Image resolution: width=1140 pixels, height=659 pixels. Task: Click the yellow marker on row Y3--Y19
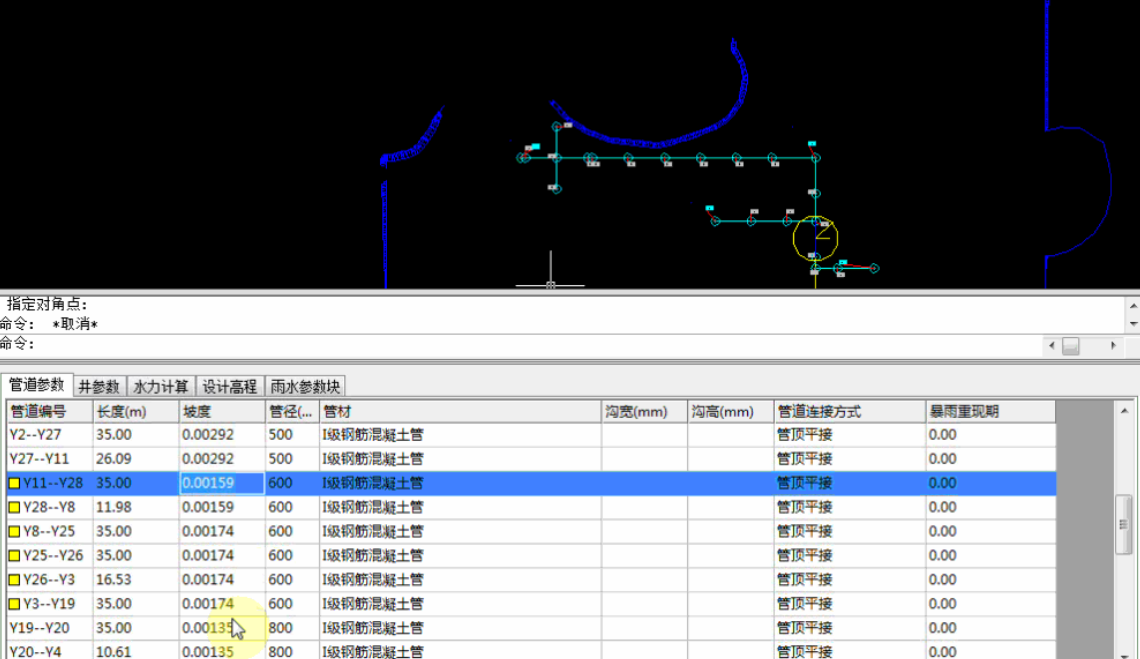point(15,604)
